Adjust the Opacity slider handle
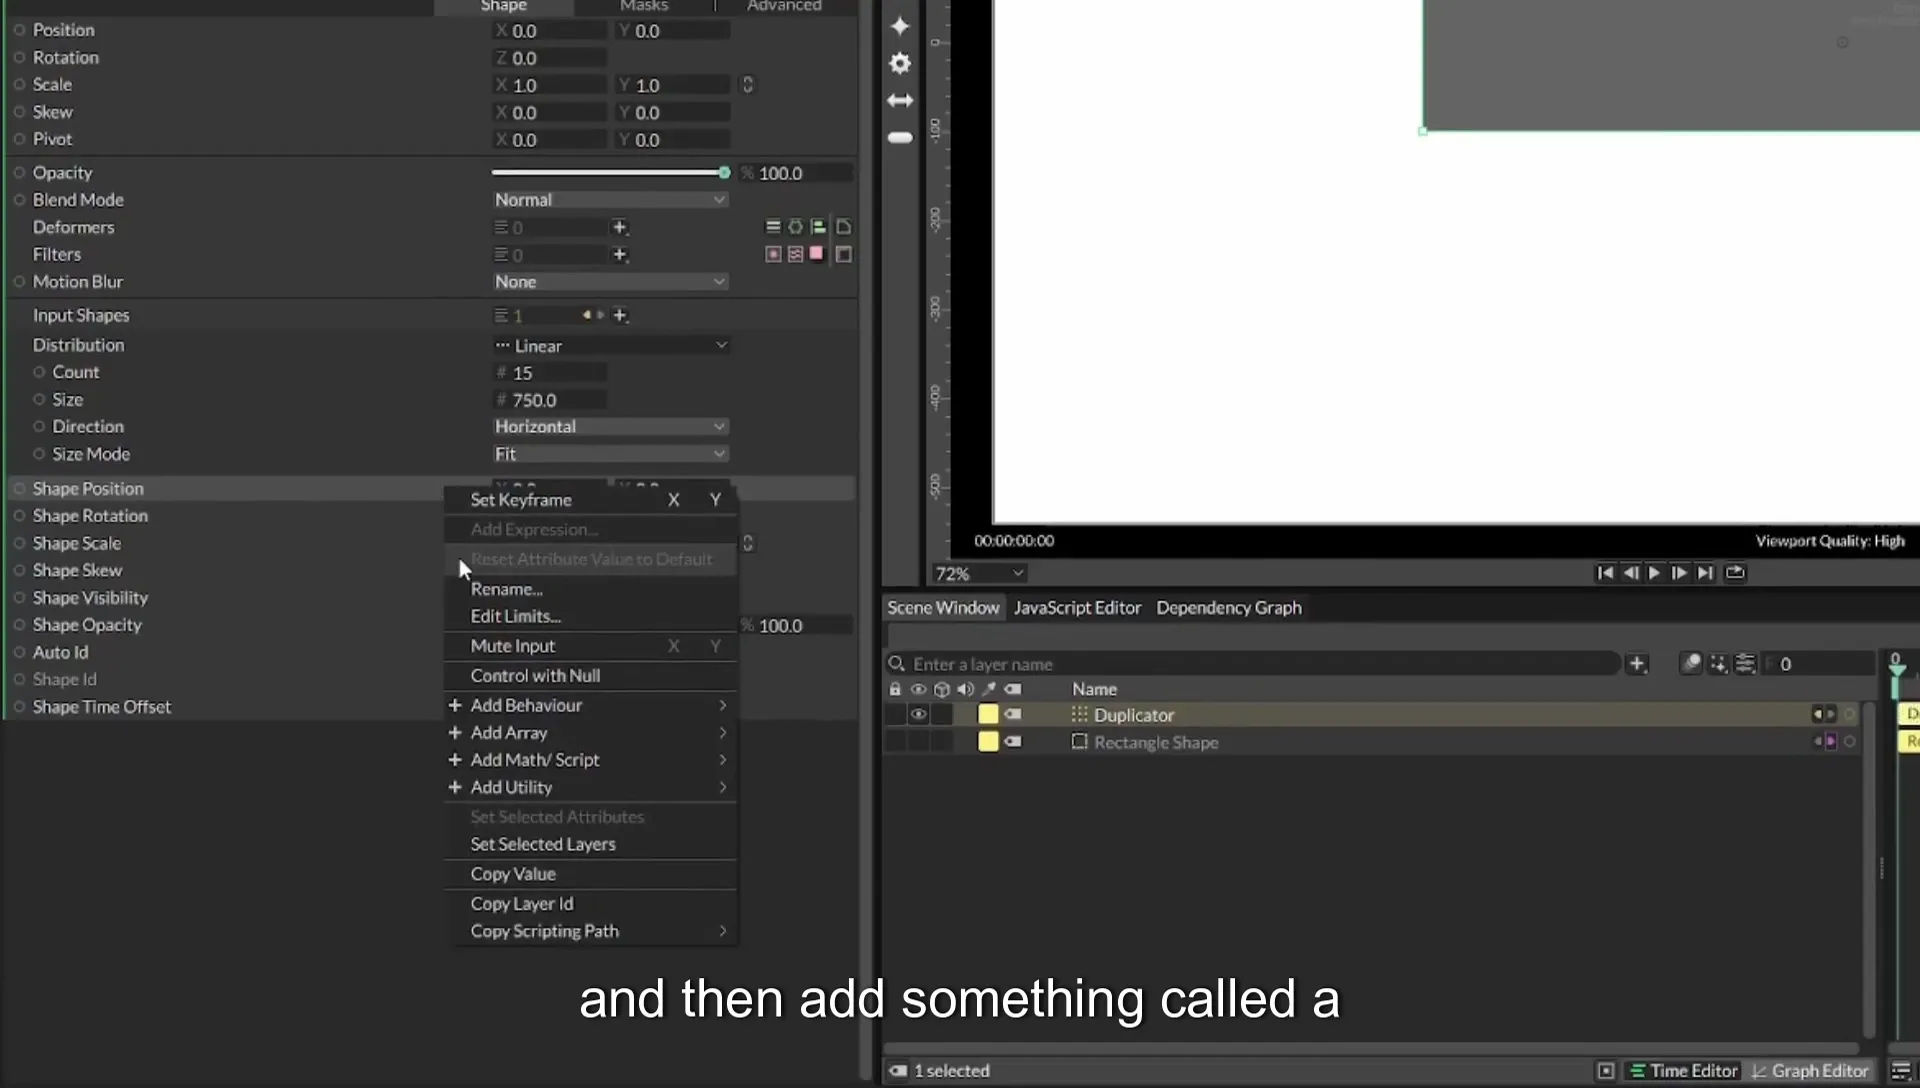Viewport: 1920px width, 1088px height. point(724,173)
